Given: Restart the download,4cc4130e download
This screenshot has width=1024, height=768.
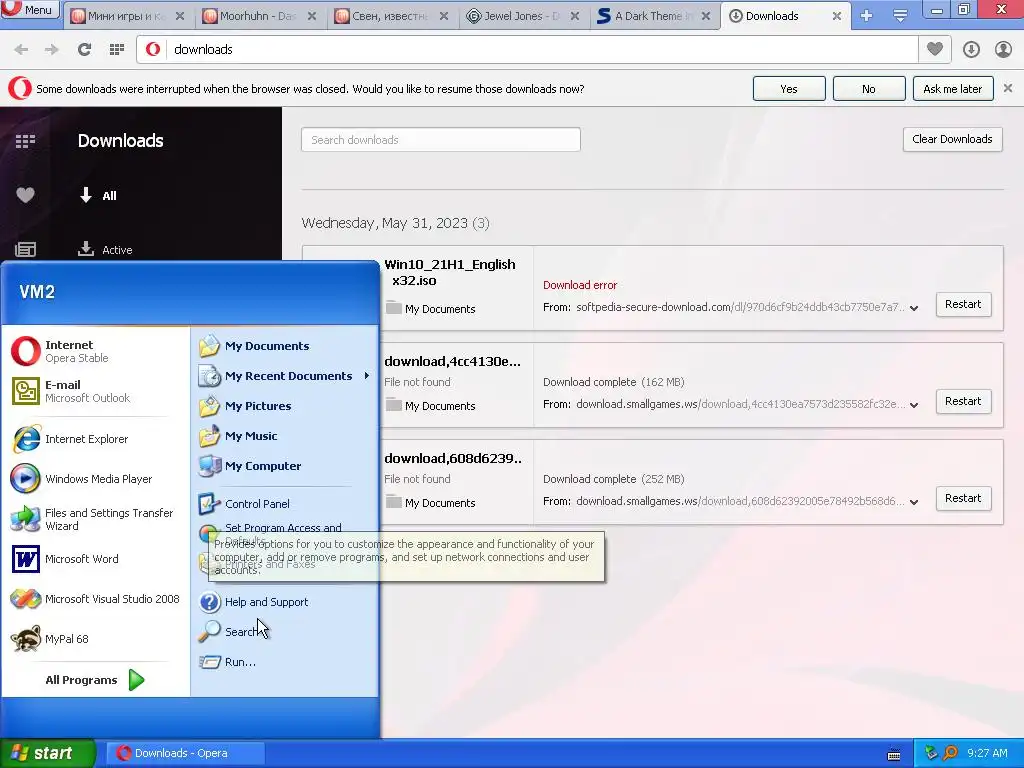Looking at the screenshot, I should coord(963,402).
